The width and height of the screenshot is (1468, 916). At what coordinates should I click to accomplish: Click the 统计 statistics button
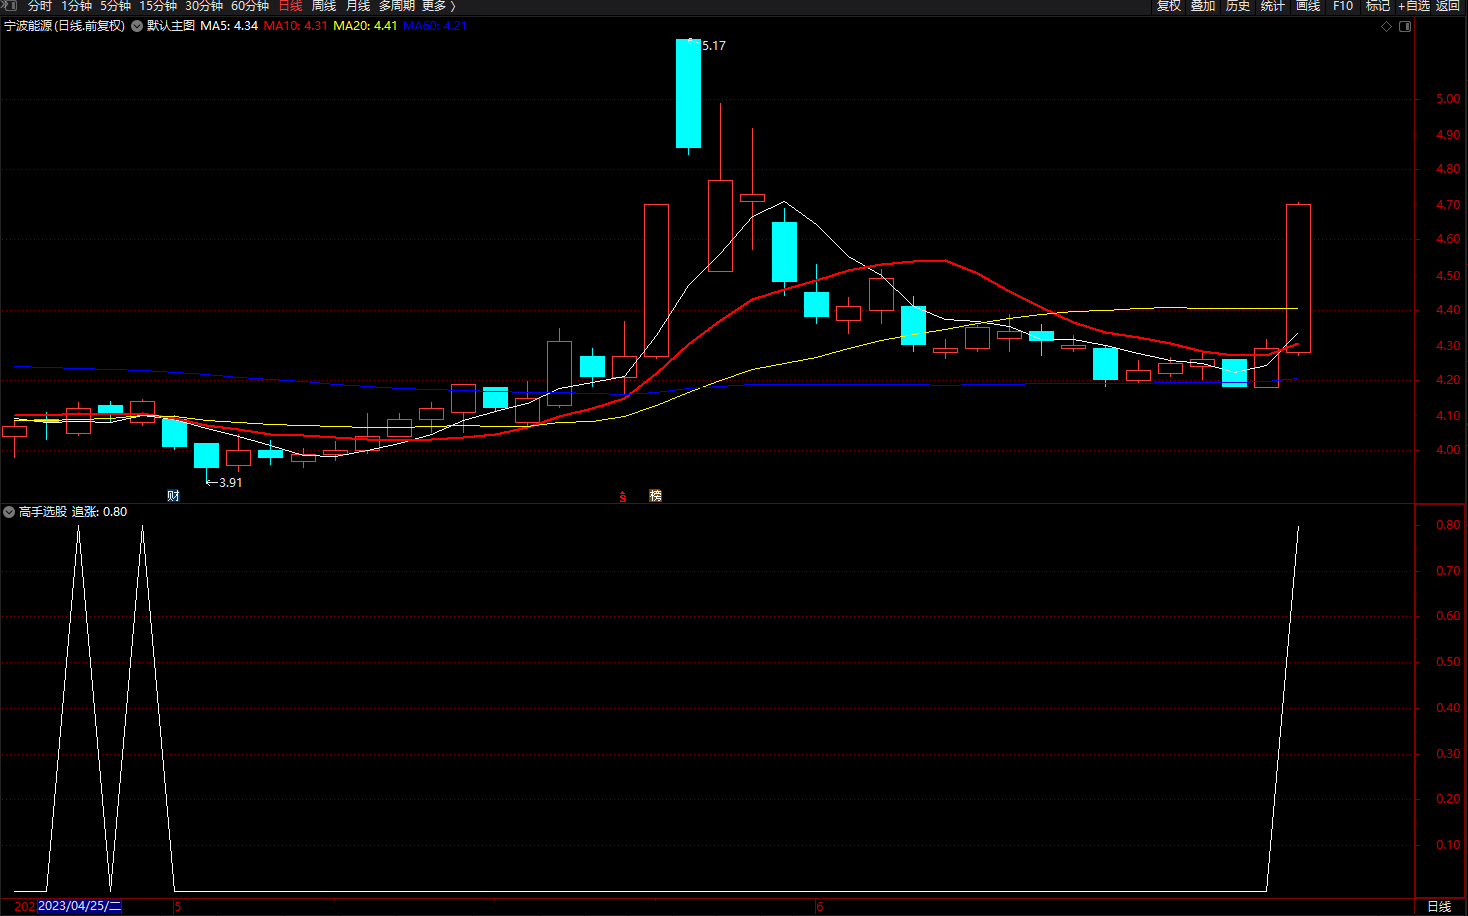point(1273,6)
